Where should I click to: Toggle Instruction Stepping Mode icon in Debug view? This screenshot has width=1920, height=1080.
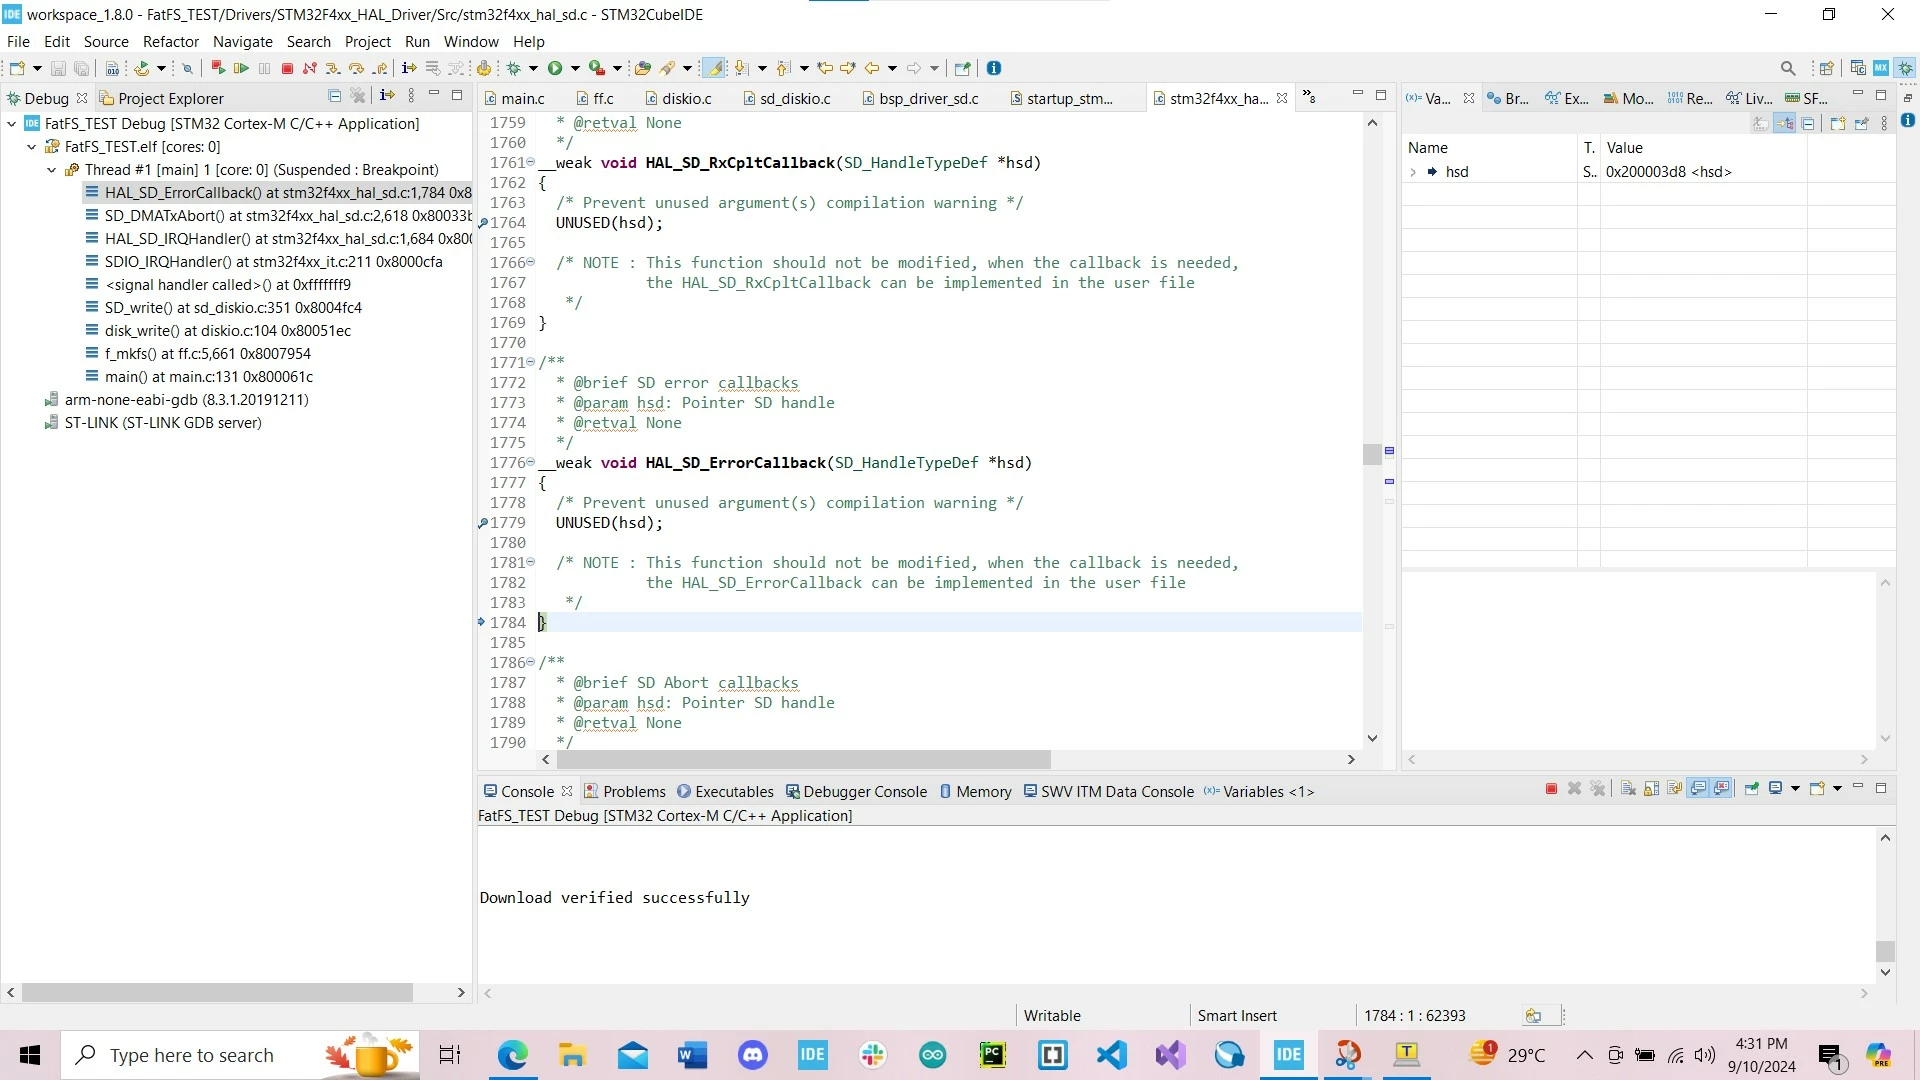tap(387, 96)
